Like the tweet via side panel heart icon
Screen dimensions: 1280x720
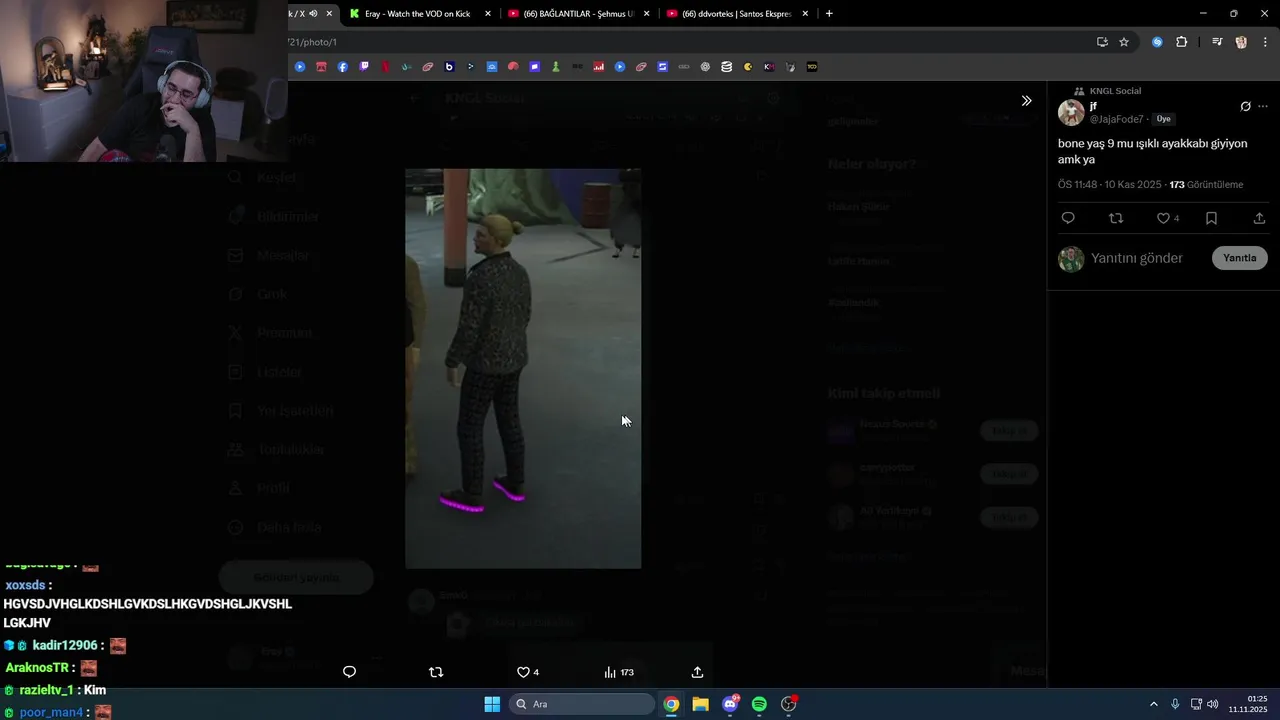(x=1163, y=218)
